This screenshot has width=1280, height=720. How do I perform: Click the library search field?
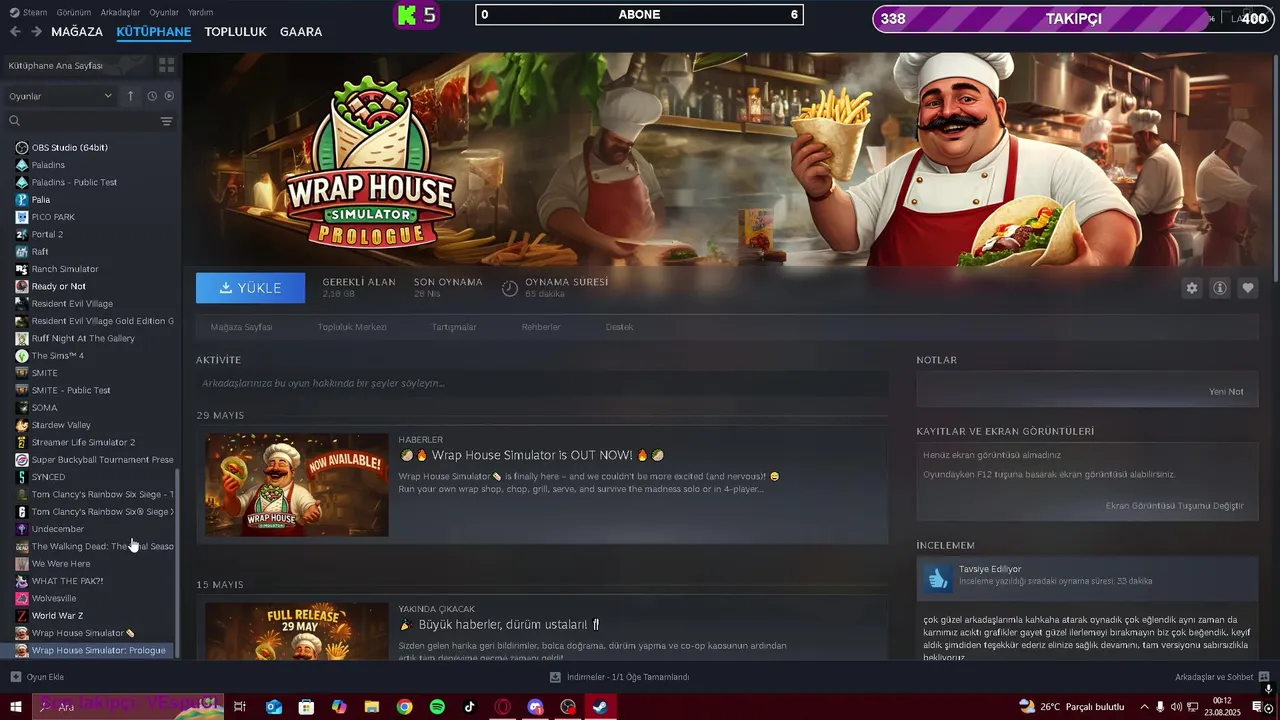click(x=83, y=121)
